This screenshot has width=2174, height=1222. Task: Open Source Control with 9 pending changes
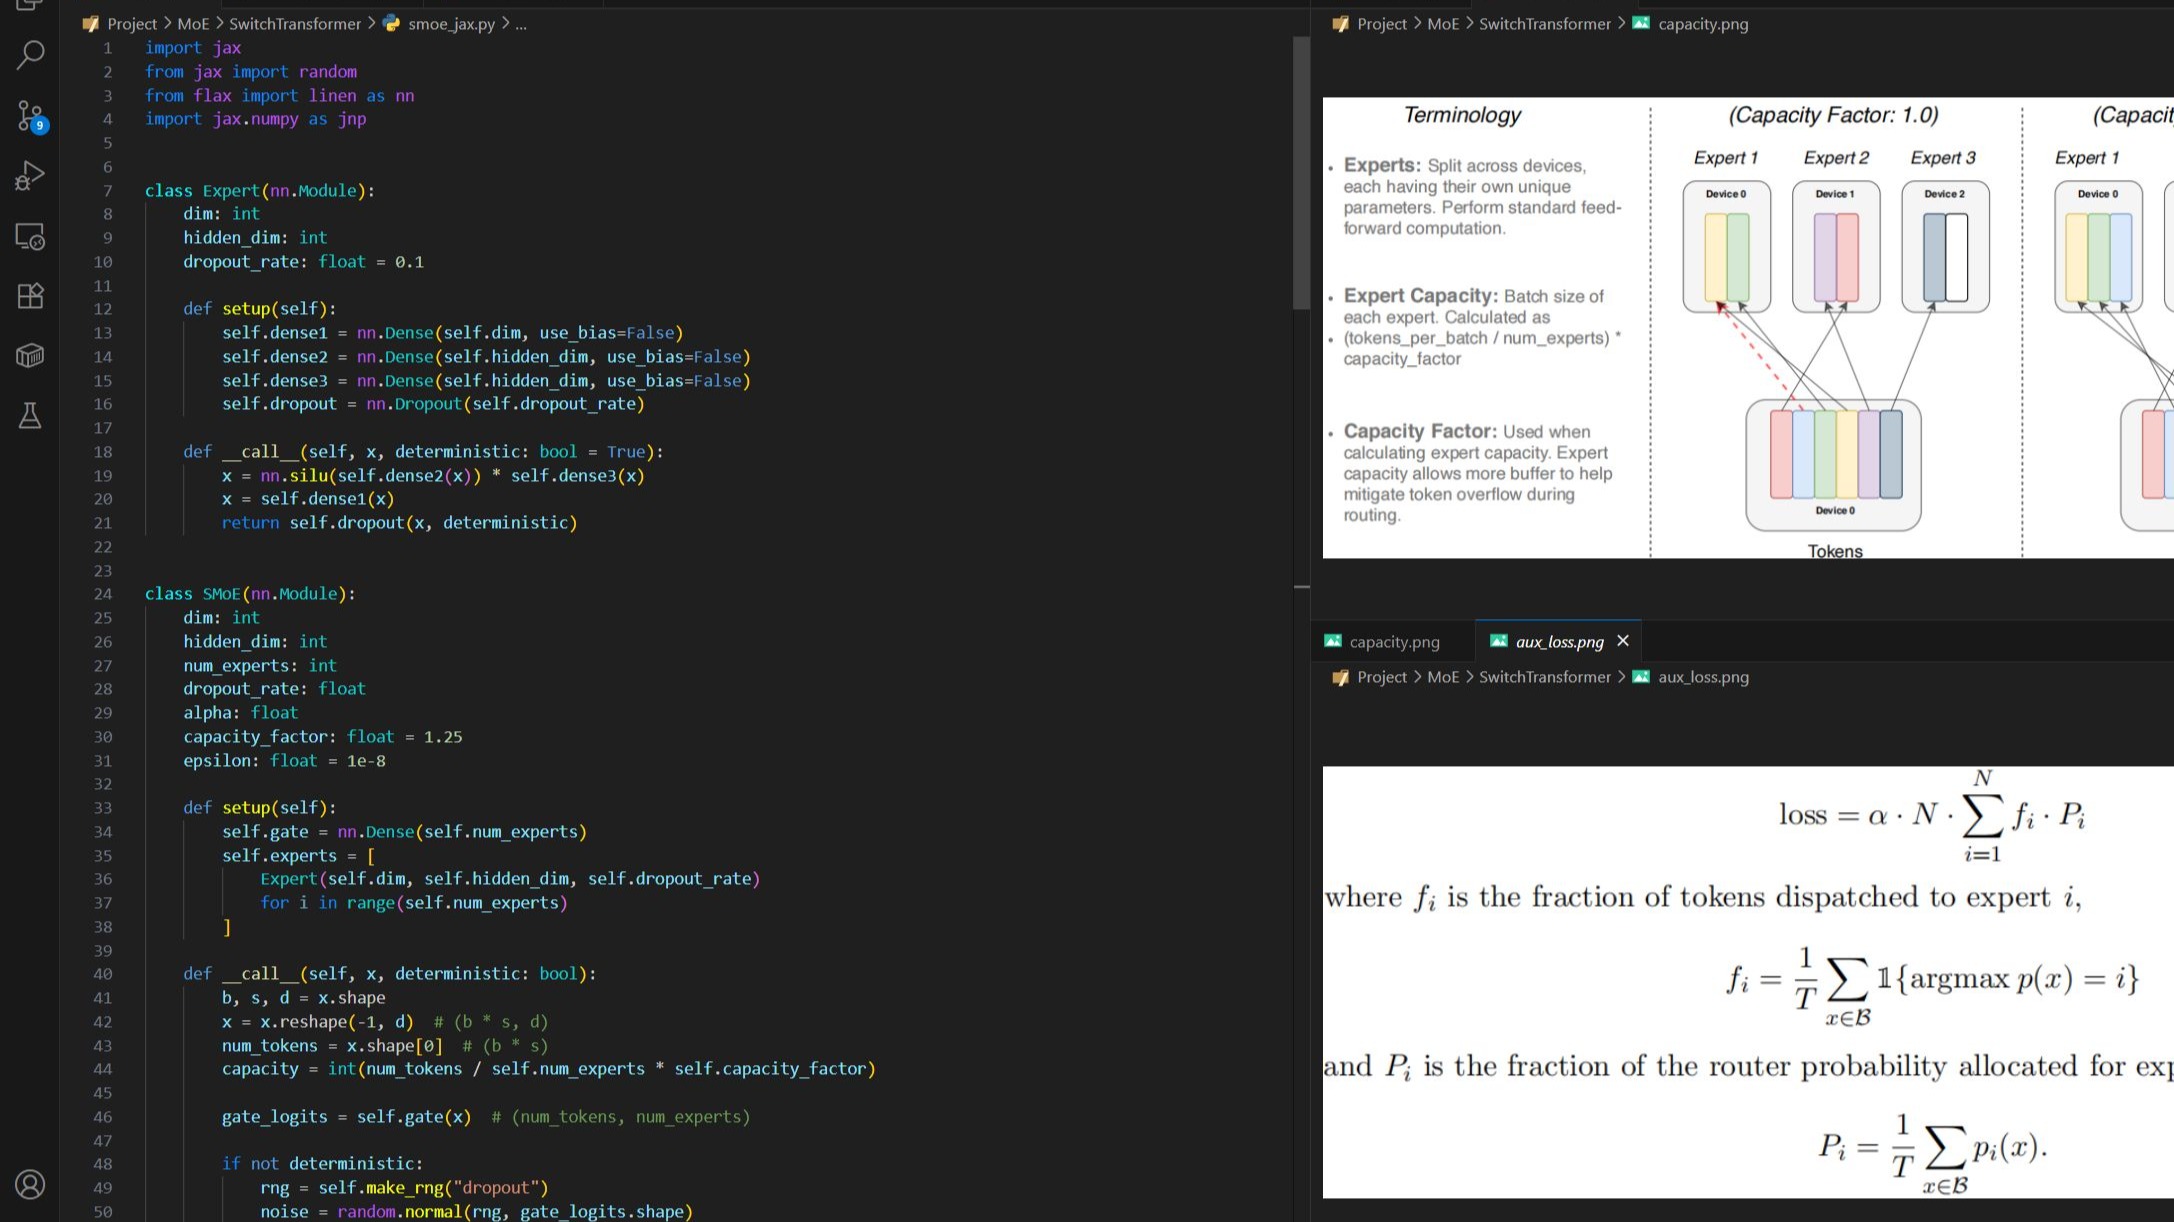[x=30, y=116]
